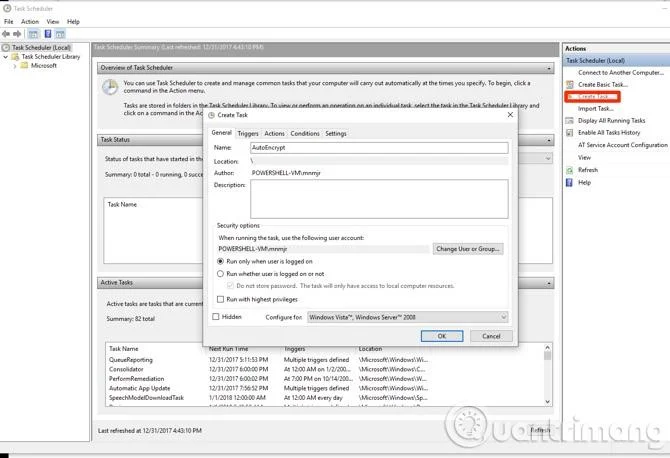This screenshot has height=458, width=670.
Task: Select QueueReporting task row
Action: click(268, 360)
